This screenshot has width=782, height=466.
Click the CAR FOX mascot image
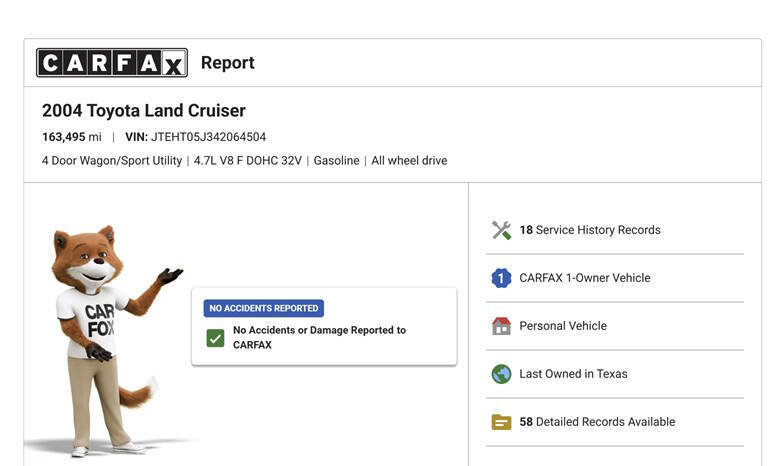click(106, 341)
